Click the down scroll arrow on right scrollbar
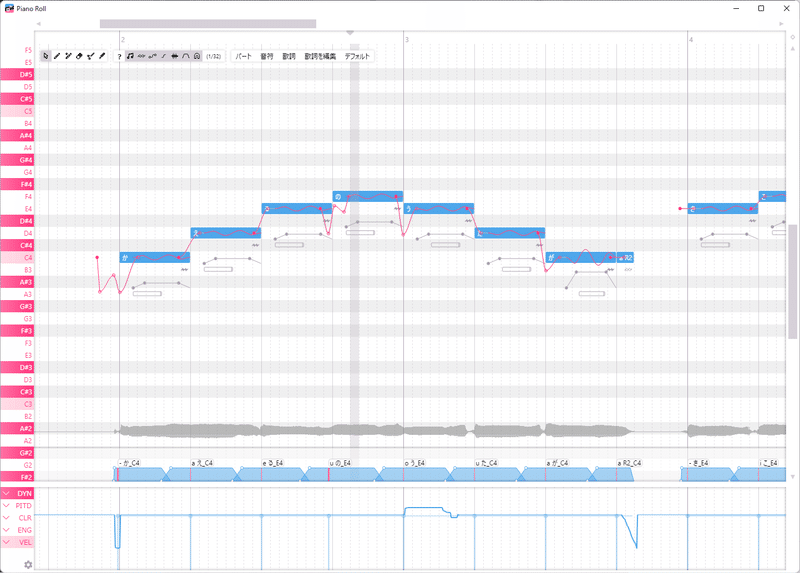 pos(792,477)
